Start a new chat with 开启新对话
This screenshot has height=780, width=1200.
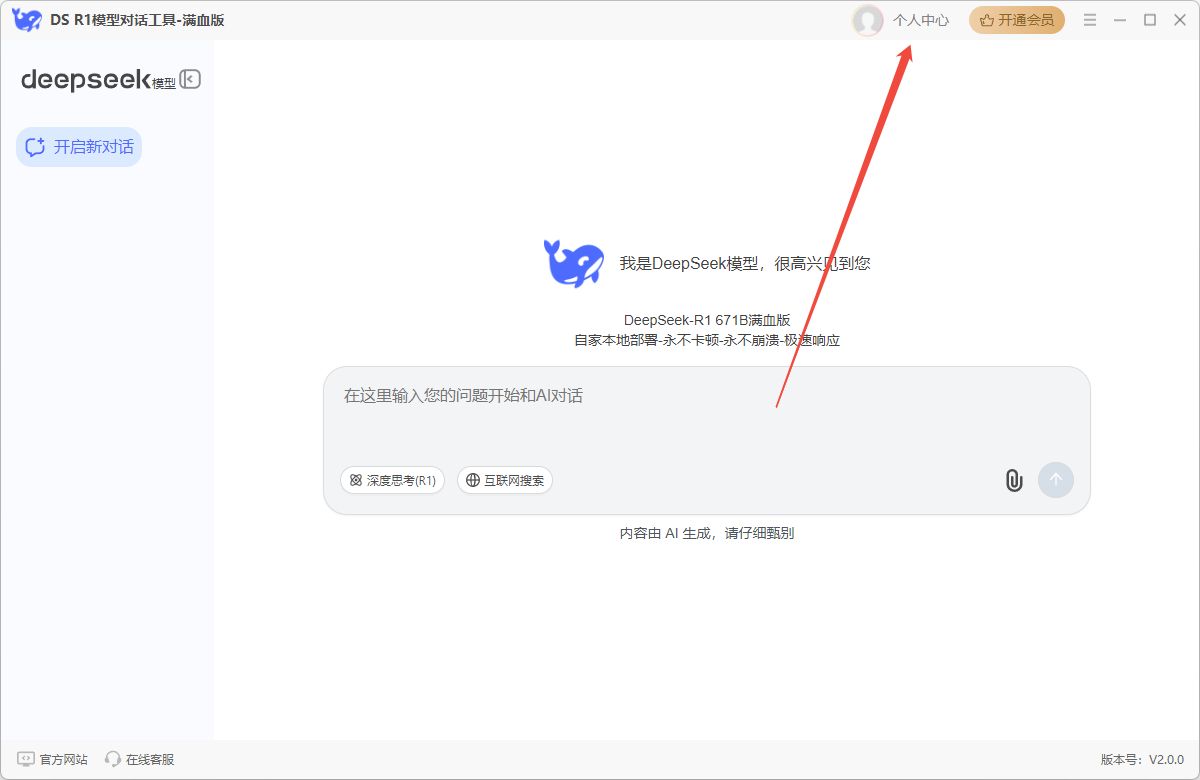[x=79, y=147]
